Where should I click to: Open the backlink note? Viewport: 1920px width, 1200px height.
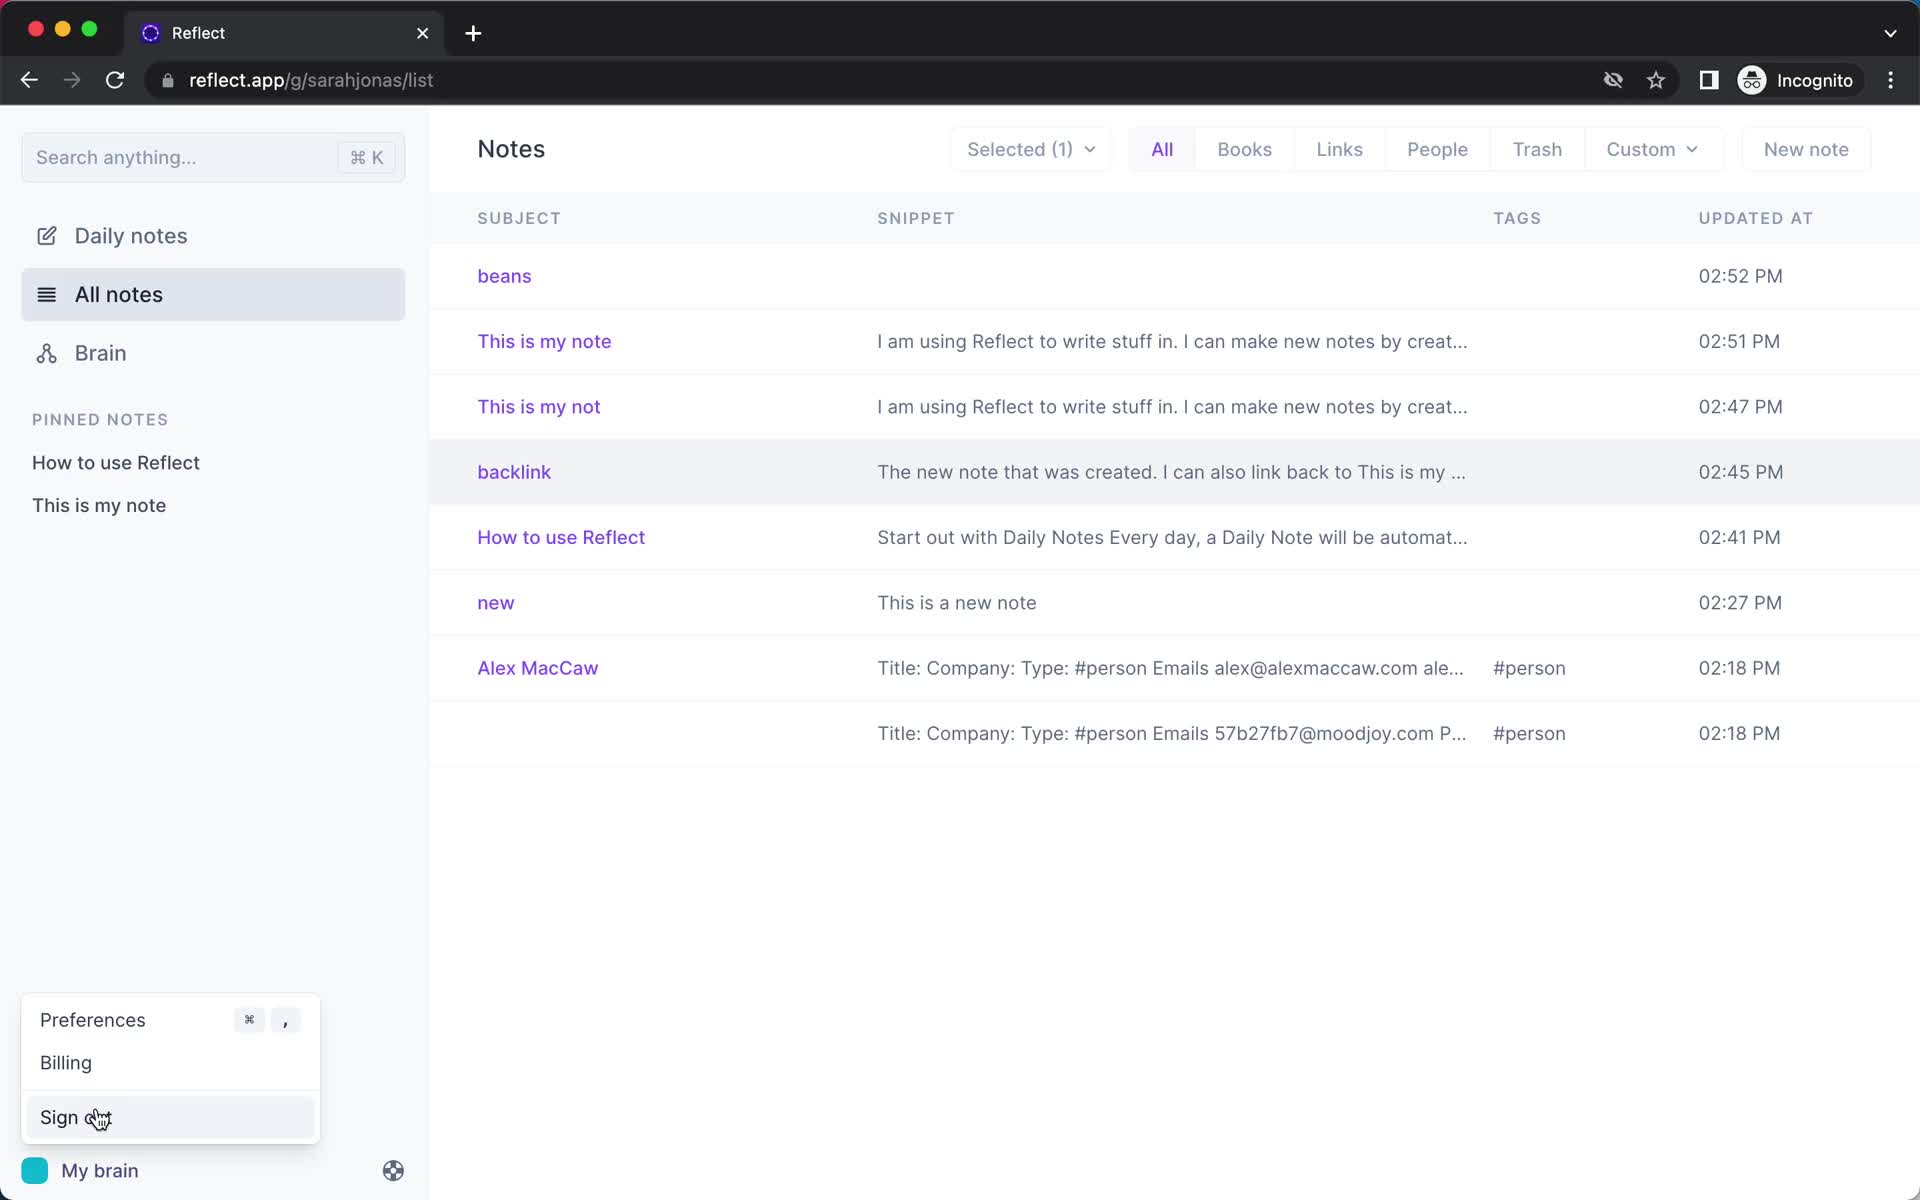pos(514,472)
